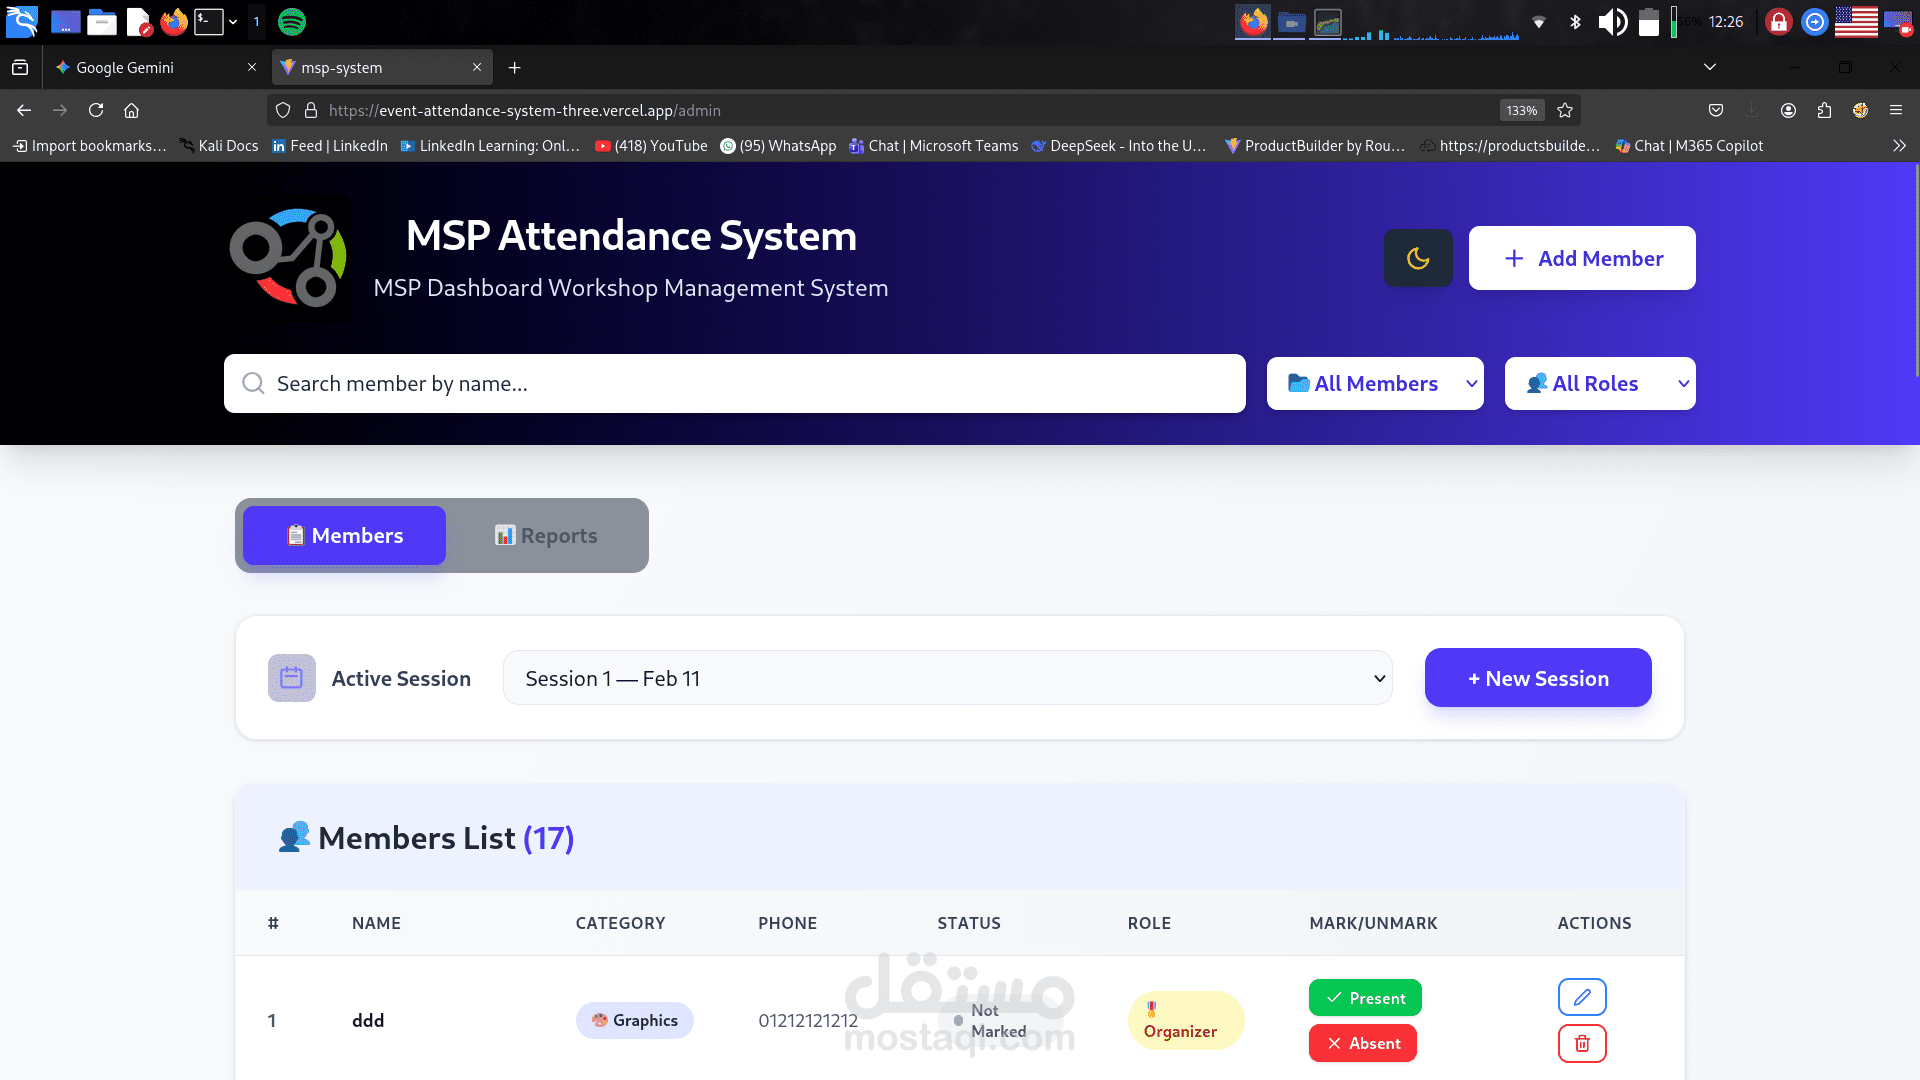Mark member ddd as Absent
This screenshot has height=1080, width=1920.
(x=1362, y=1043)
